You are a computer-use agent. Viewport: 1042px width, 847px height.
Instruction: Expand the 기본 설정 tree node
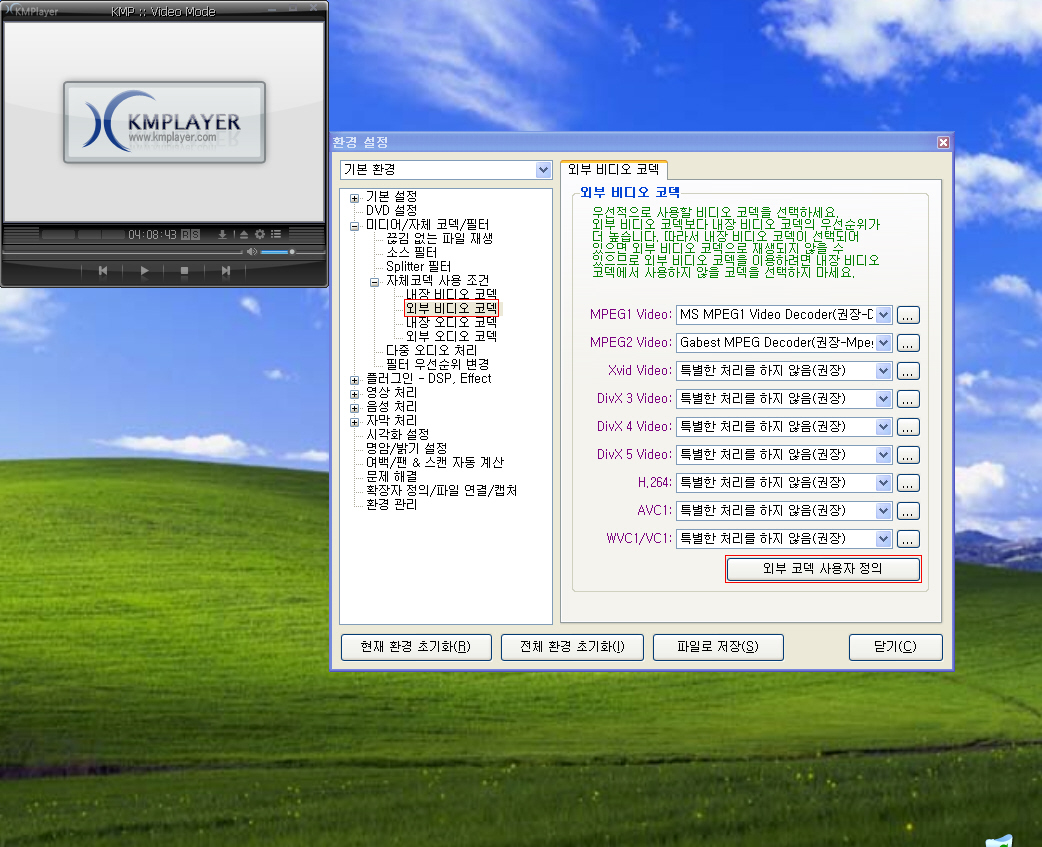click(354, 198)
